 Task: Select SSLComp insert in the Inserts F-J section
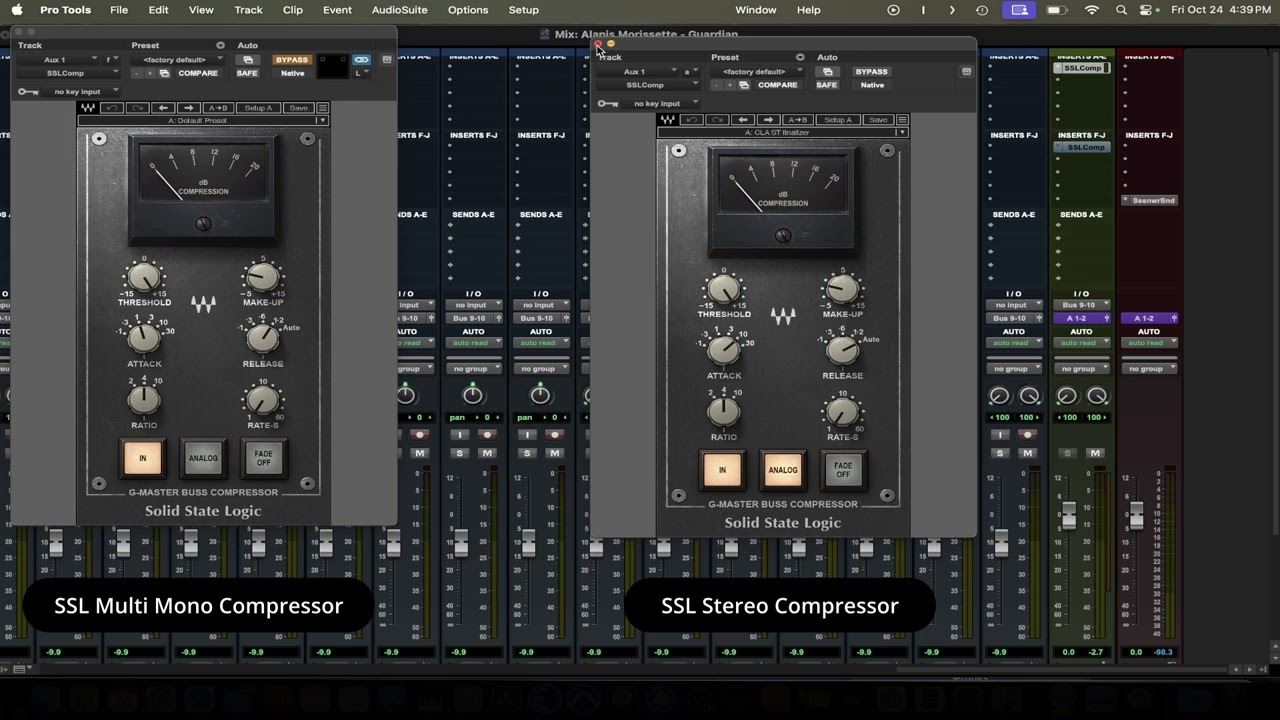click(1081, 147)
